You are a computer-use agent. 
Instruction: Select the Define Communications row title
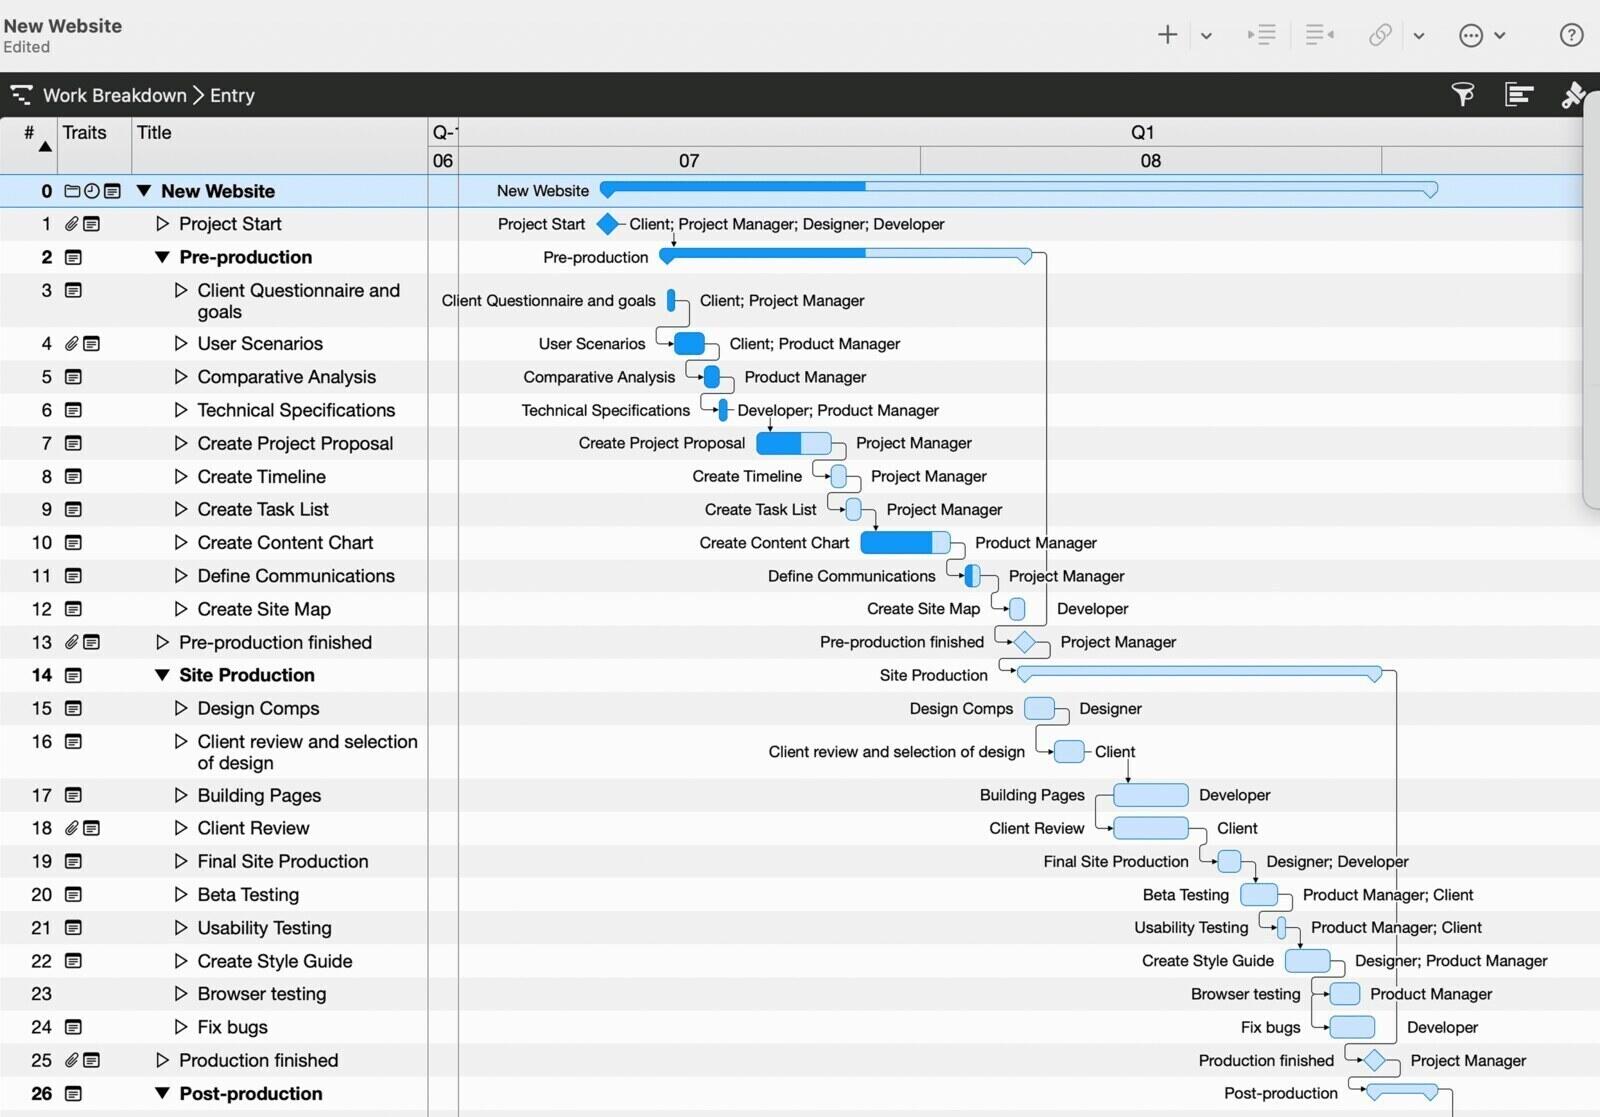296,576
